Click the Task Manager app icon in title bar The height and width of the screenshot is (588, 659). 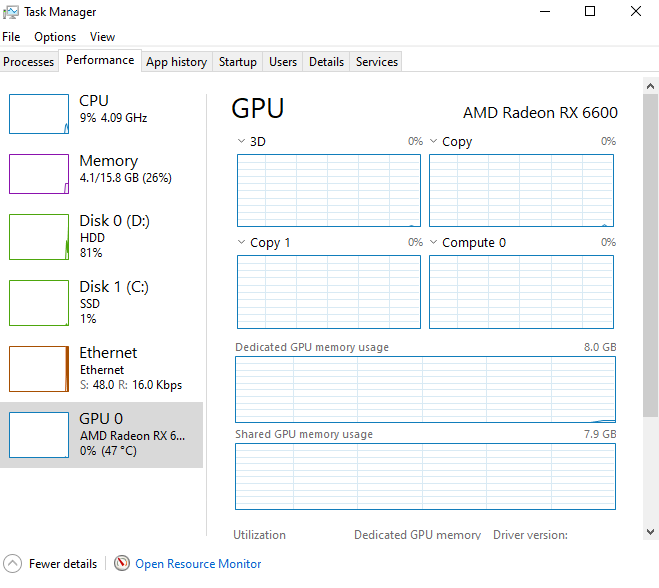pyautogui.click(x=12, y=12)
